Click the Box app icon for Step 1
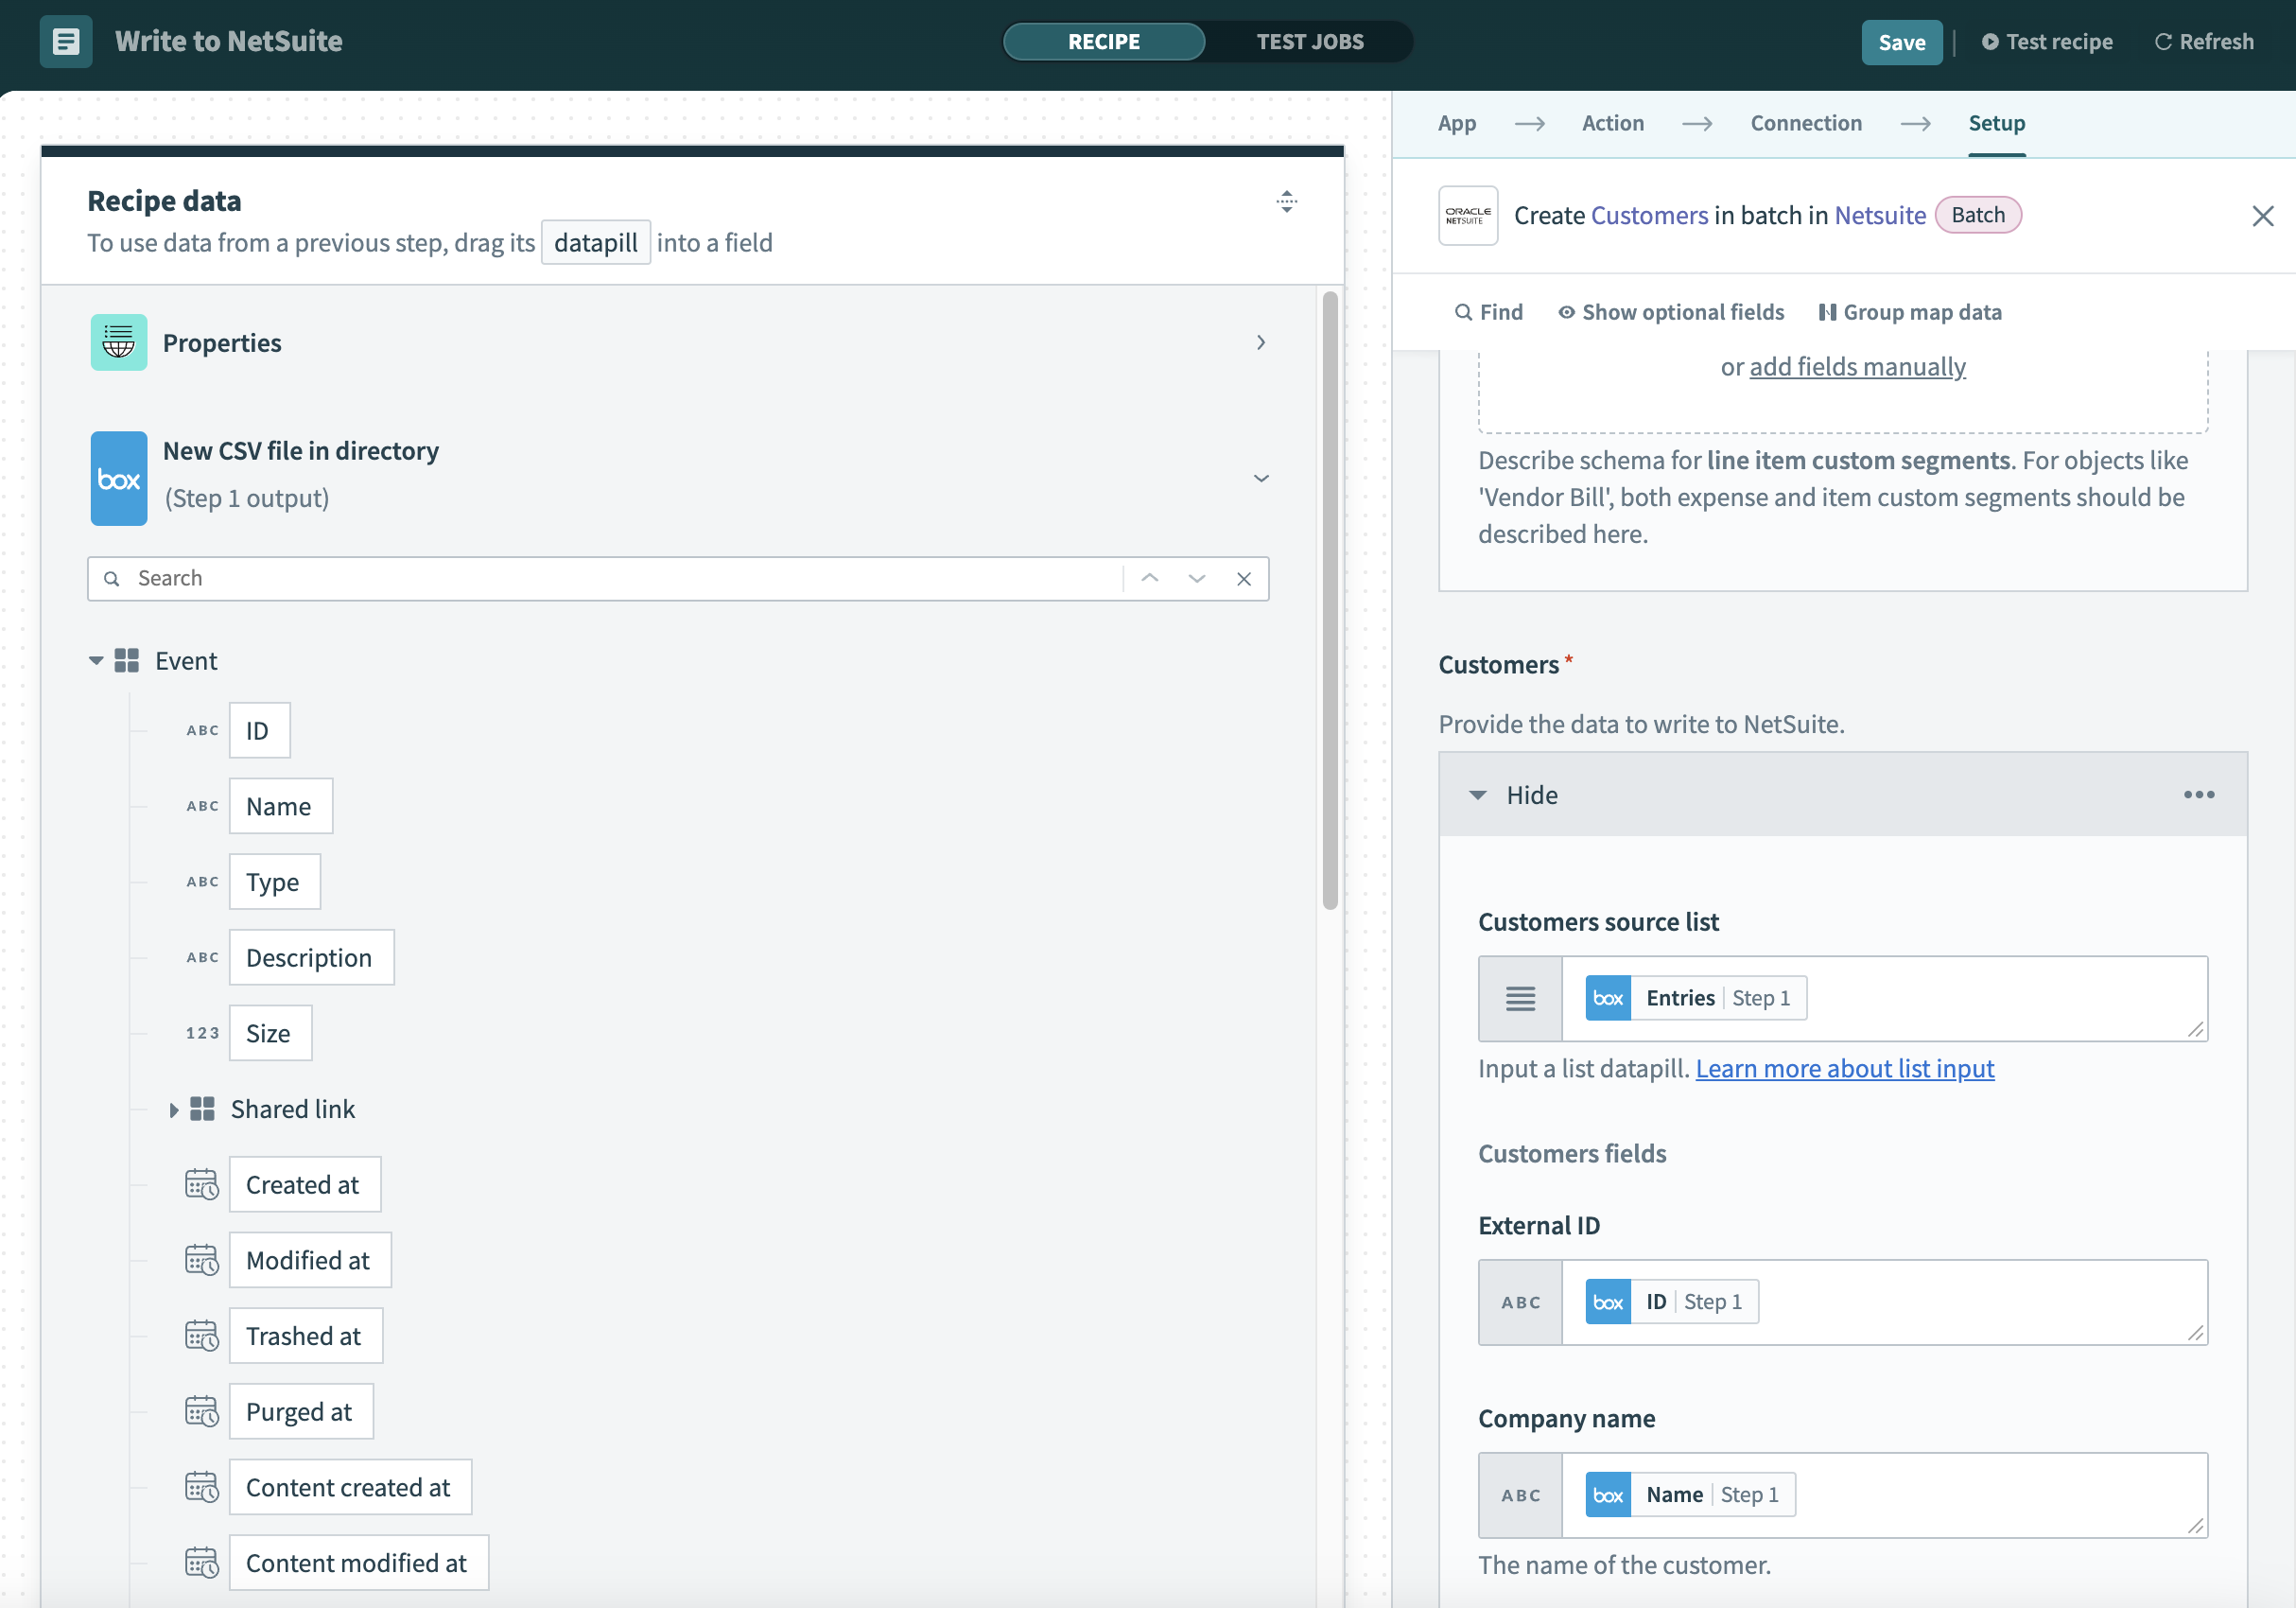The height and width of the screenshot is (1608, 2296). click(x=118, y=478)
